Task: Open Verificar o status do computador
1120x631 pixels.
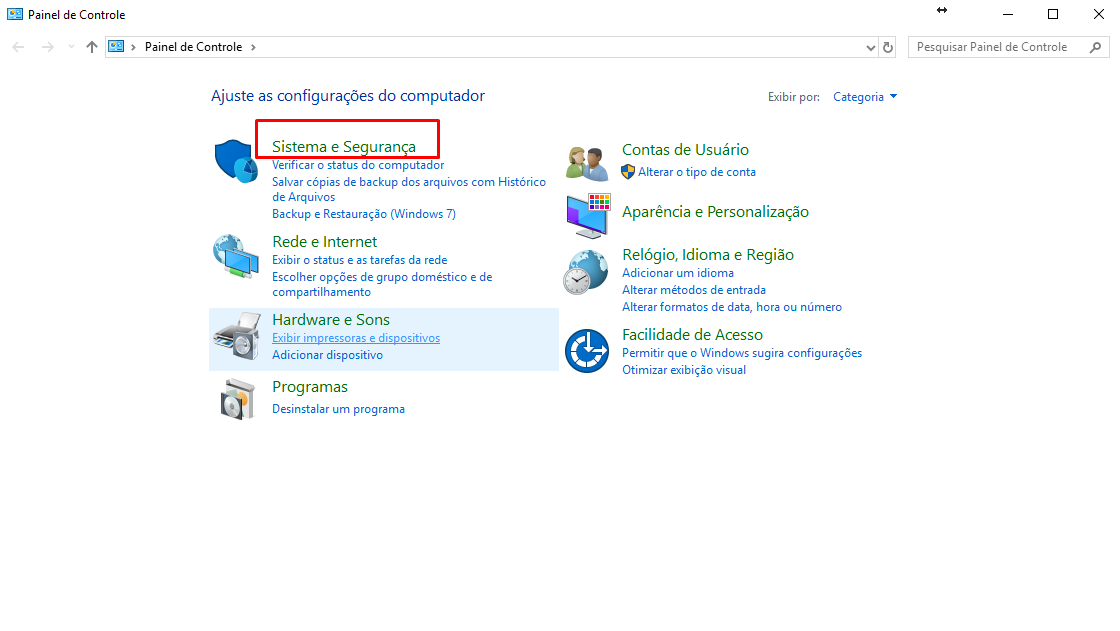Action: coord(358,165)
